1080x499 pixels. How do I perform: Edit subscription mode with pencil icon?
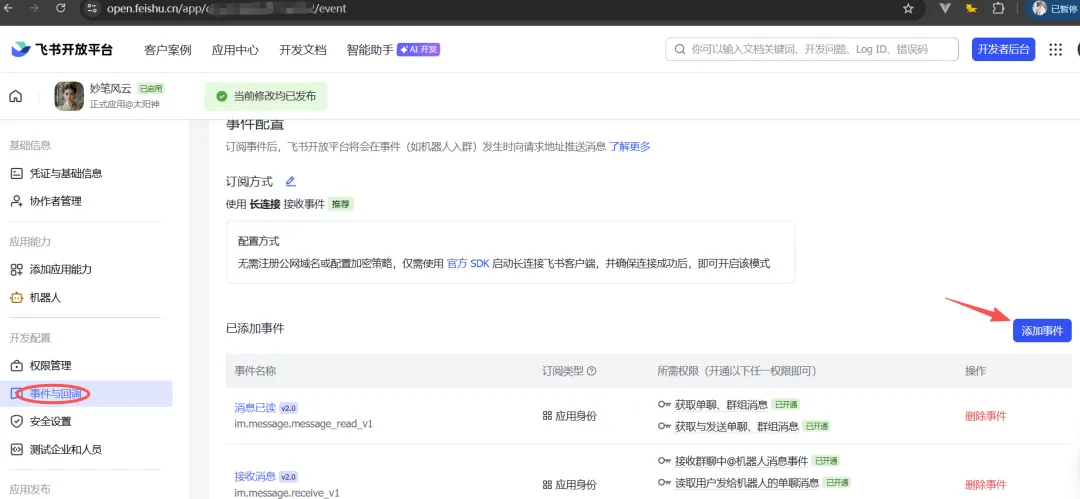click(290, 181)
